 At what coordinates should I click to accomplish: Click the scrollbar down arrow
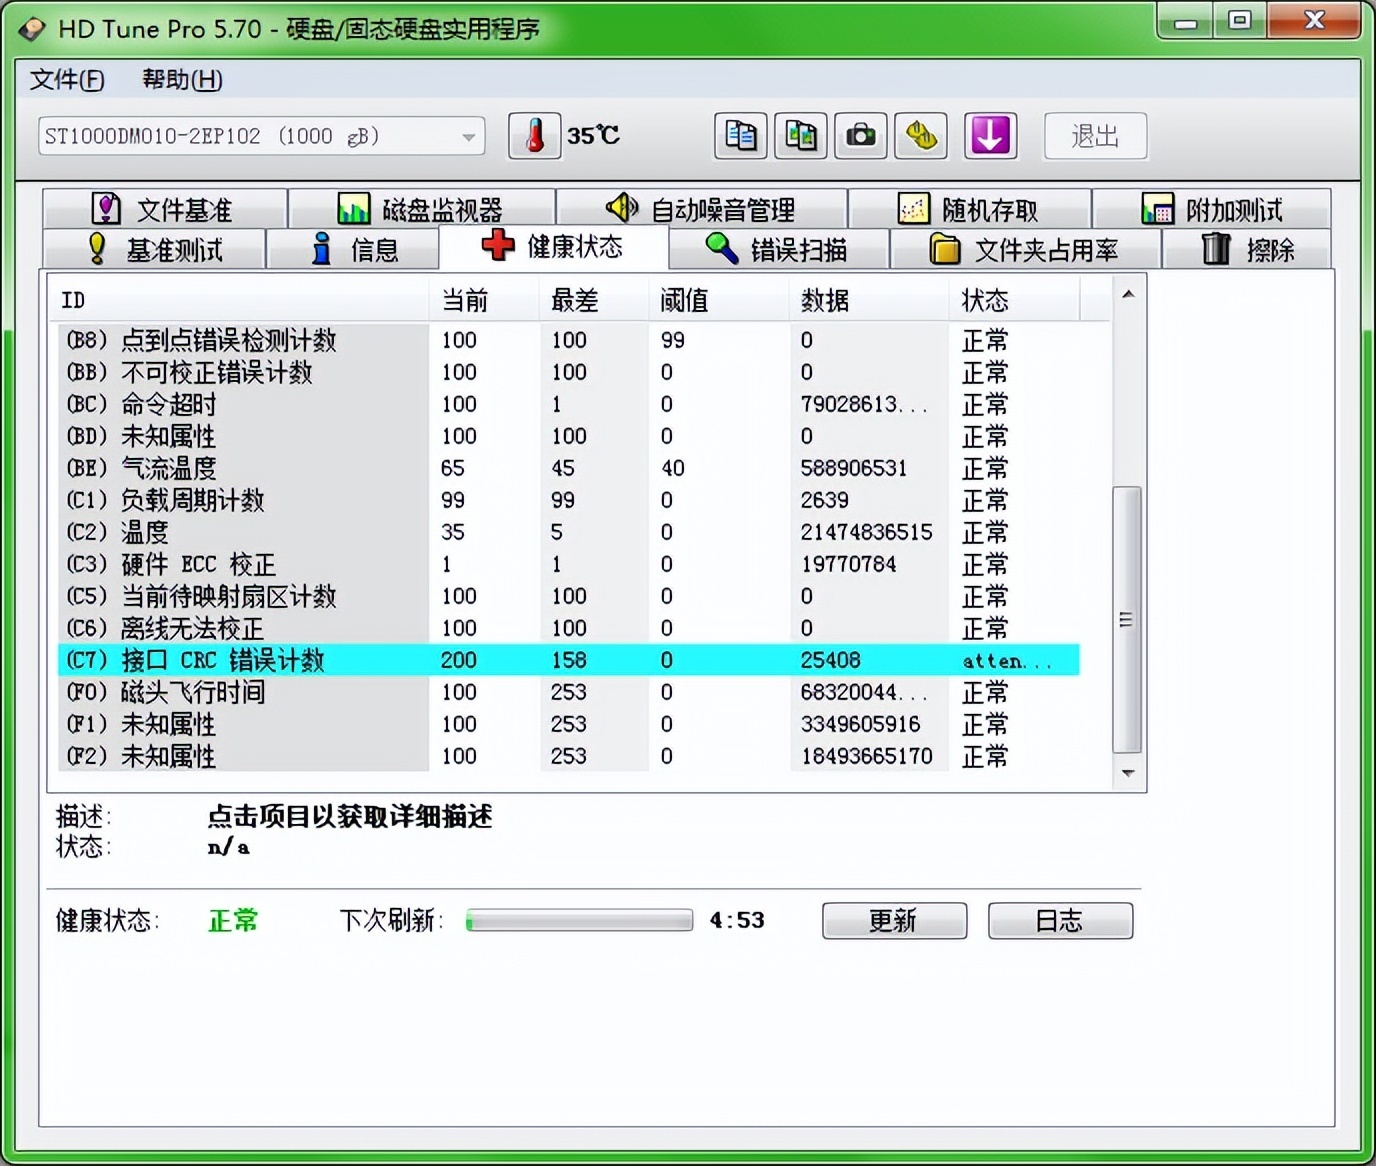[1128, 773]
